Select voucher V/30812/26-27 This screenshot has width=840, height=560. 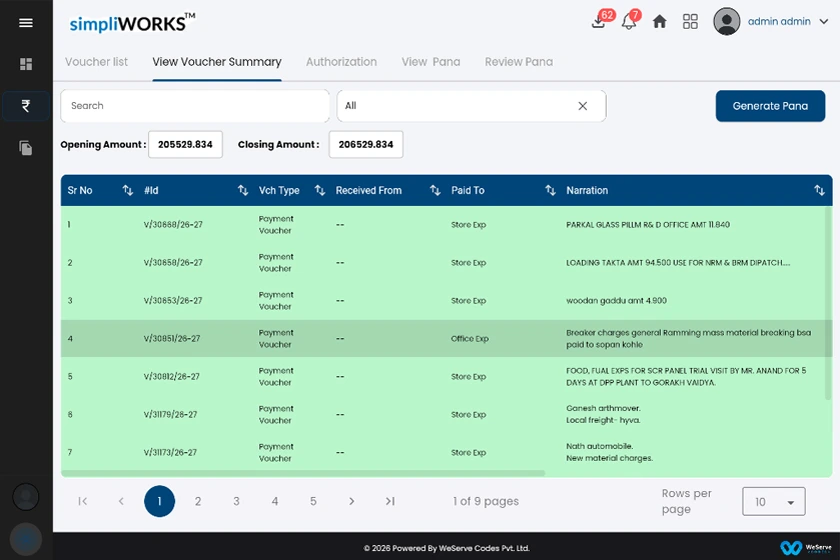pos(171,377)
